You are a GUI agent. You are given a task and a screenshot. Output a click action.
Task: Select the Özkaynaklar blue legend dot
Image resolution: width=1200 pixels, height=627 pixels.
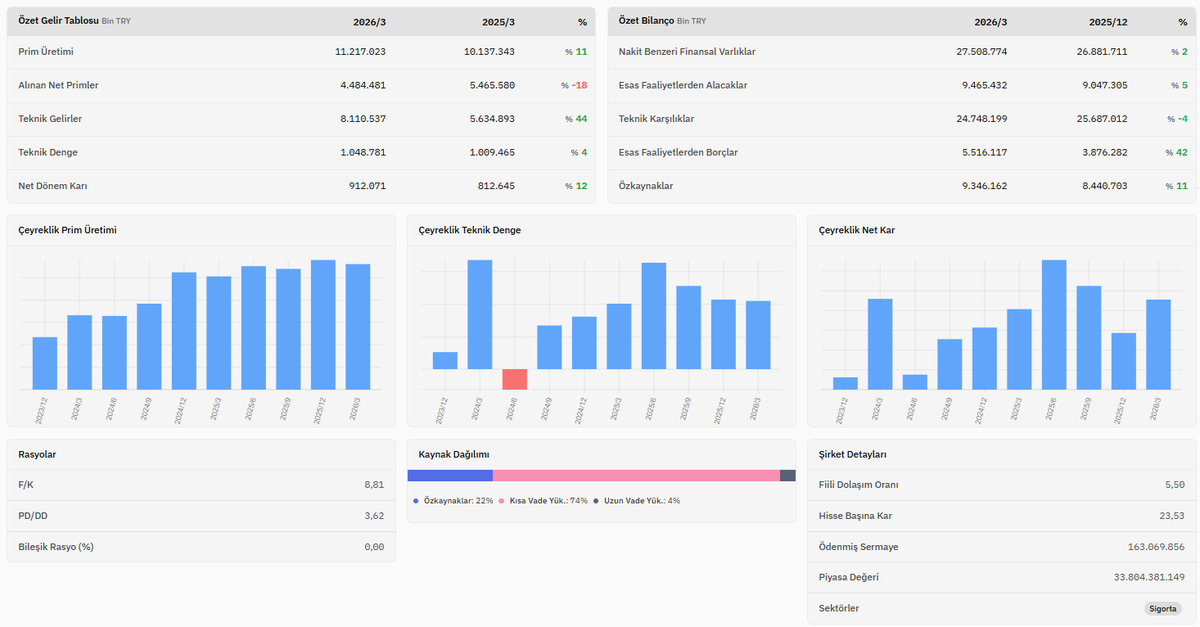[x=416, y=500]
